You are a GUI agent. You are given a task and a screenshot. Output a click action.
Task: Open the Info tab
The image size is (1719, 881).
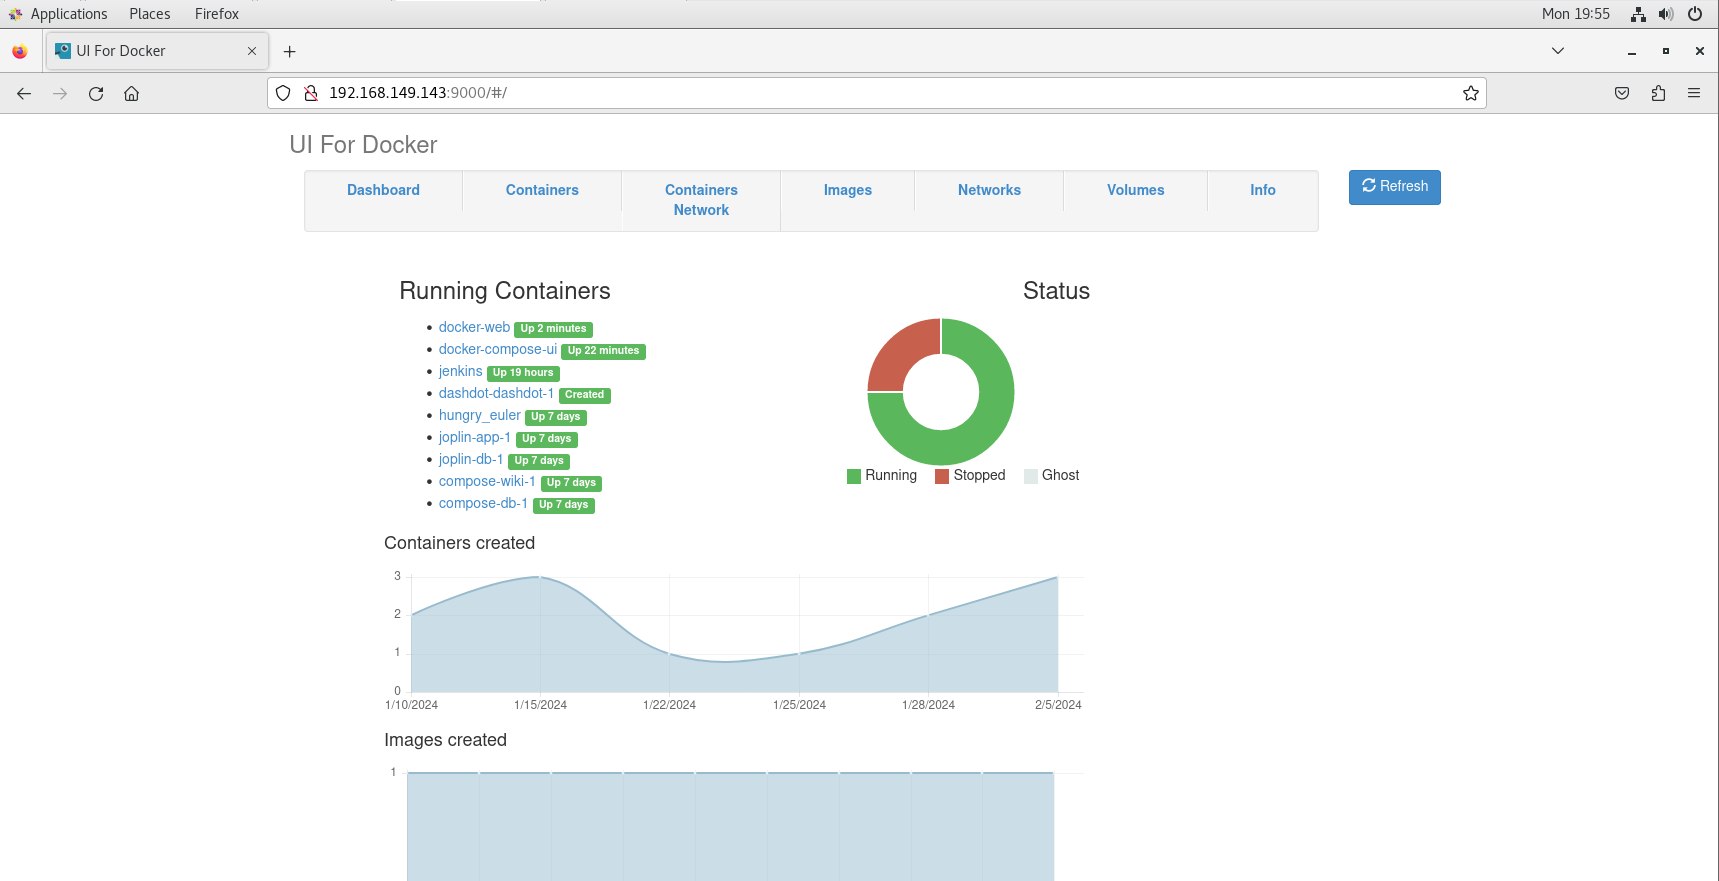pyautogui.click(x=1263, y=190)
